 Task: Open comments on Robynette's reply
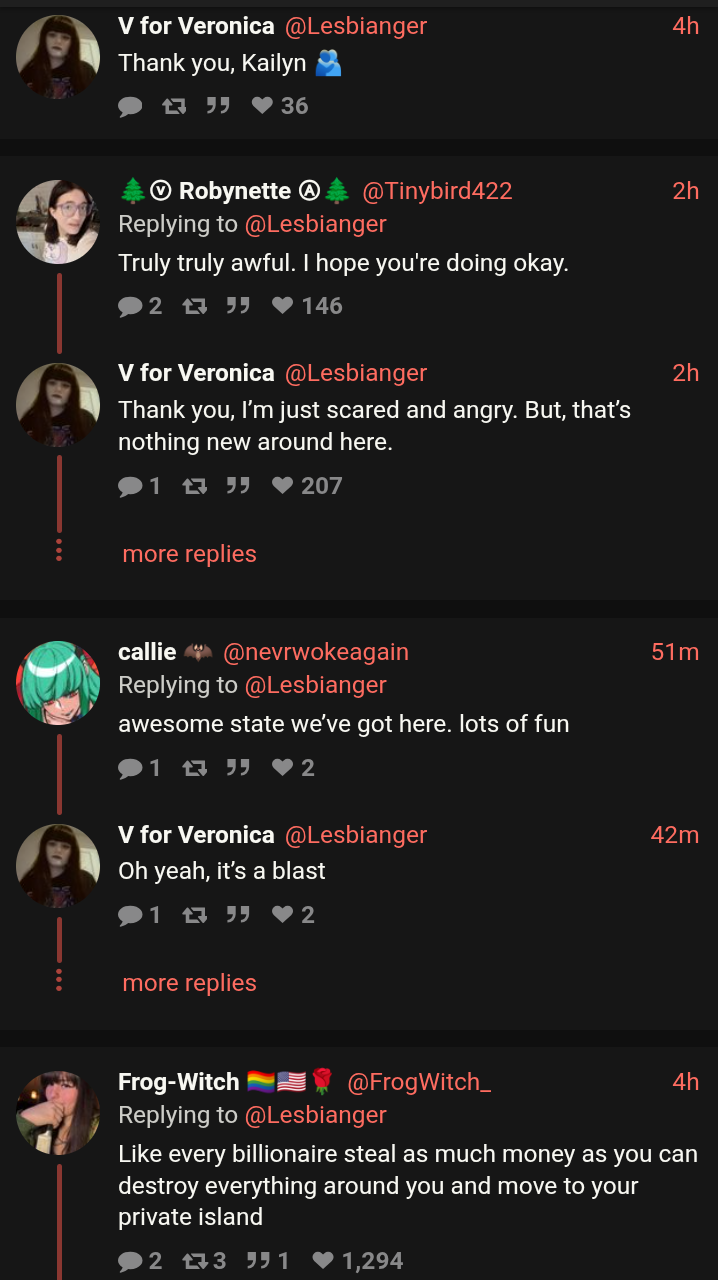pos(140,306)
